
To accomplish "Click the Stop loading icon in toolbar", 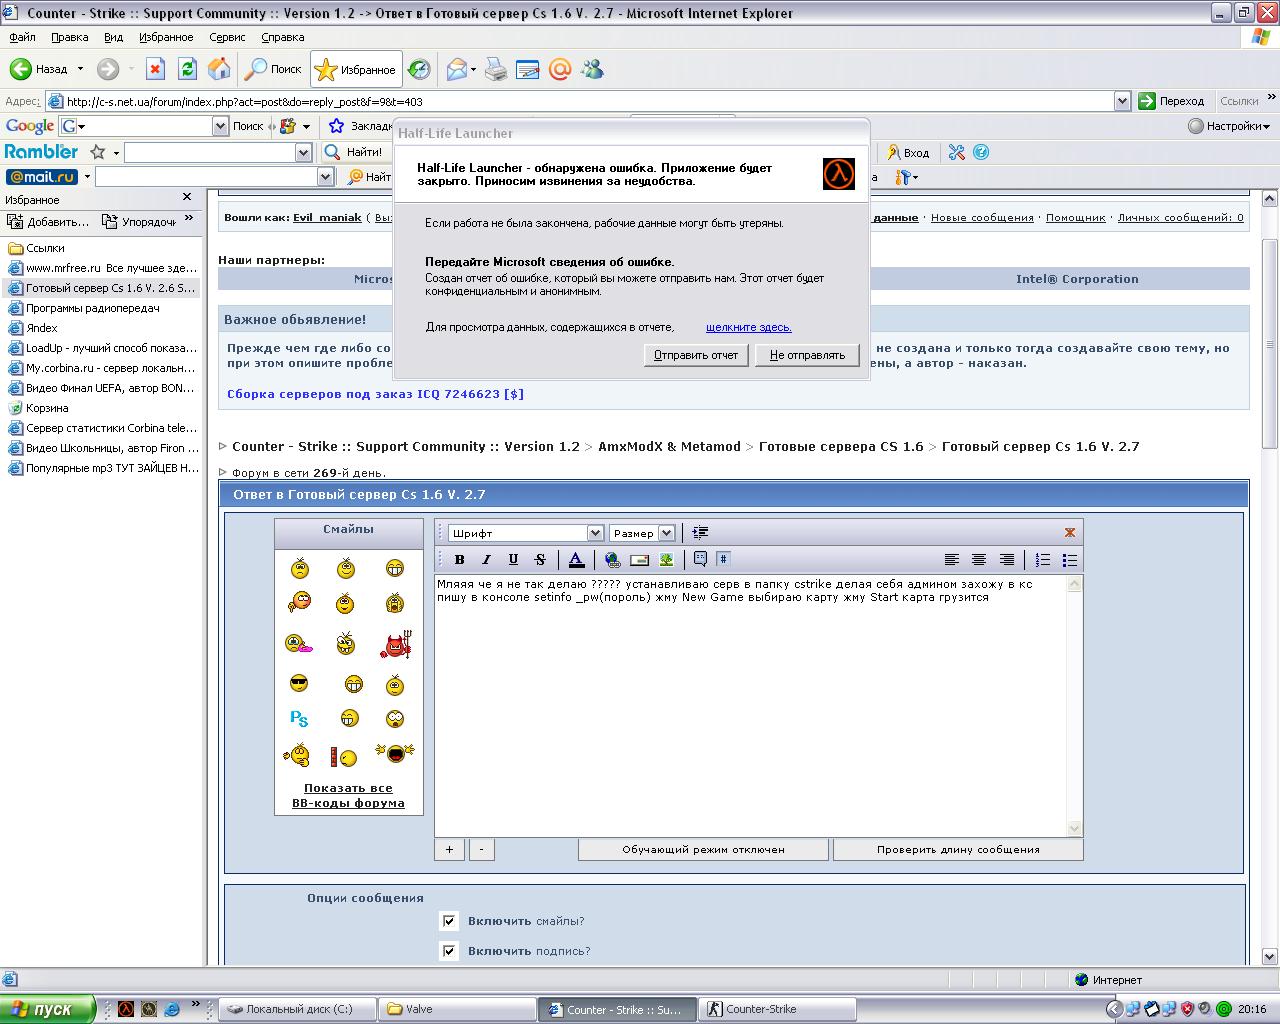I will 155,69.
